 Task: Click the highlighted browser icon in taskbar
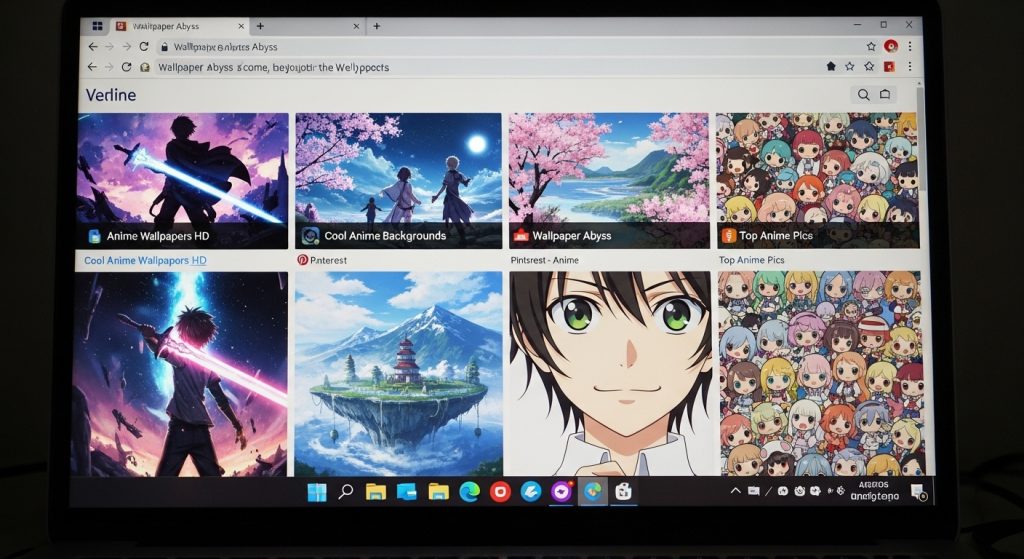click(593, 492)
